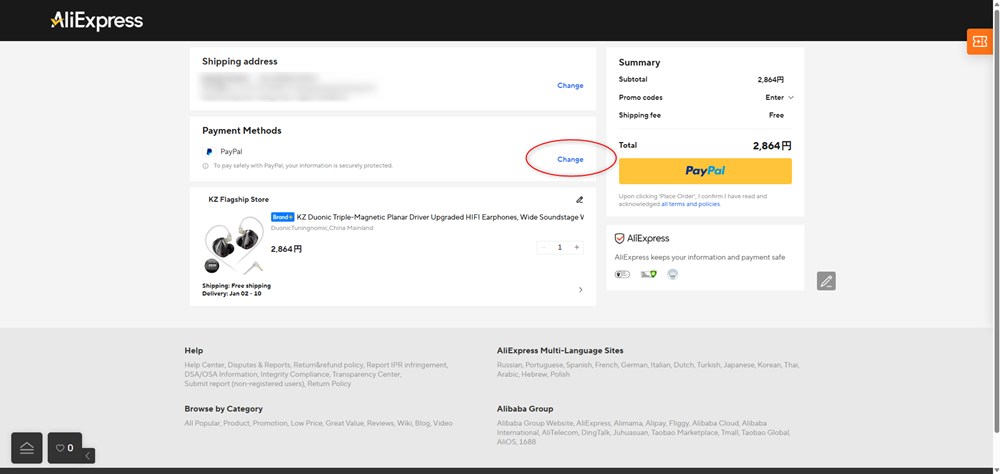Increase quantity with the plus button
Viewport: 1000px width, 474px height.
pos(577,248)
